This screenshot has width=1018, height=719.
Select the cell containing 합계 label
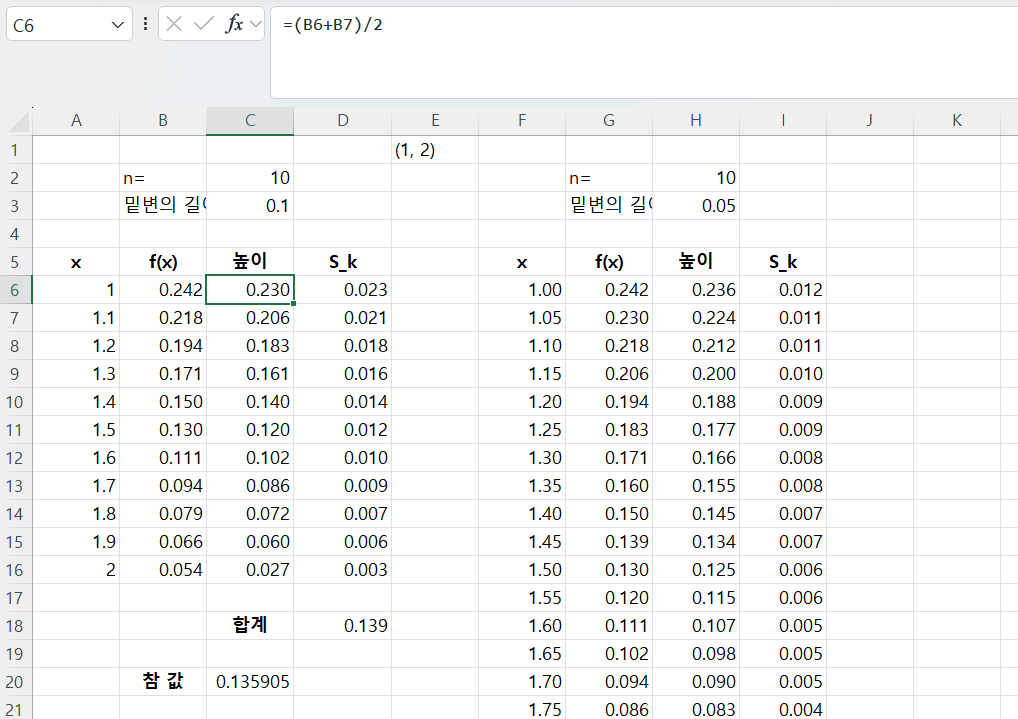pos(250,626)
